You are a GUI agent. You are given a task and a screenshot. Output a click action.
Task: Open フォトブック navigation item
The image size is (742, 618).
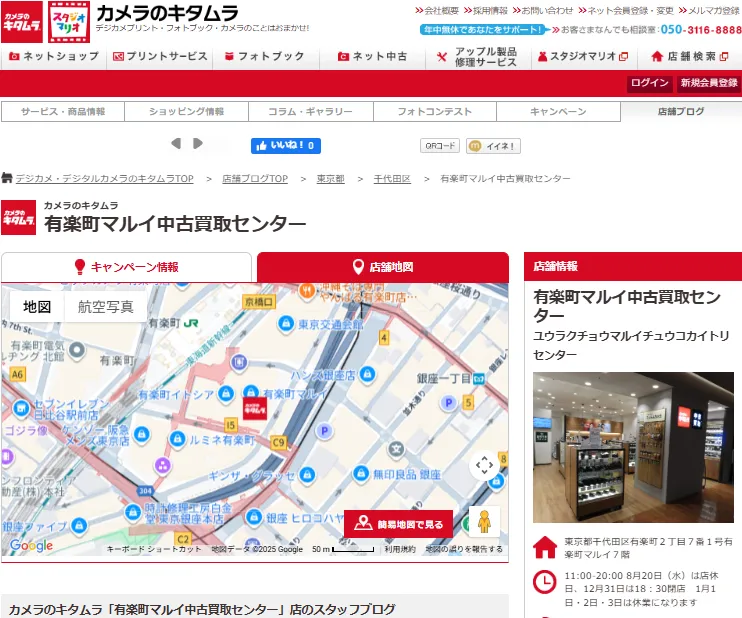(265, 56)
